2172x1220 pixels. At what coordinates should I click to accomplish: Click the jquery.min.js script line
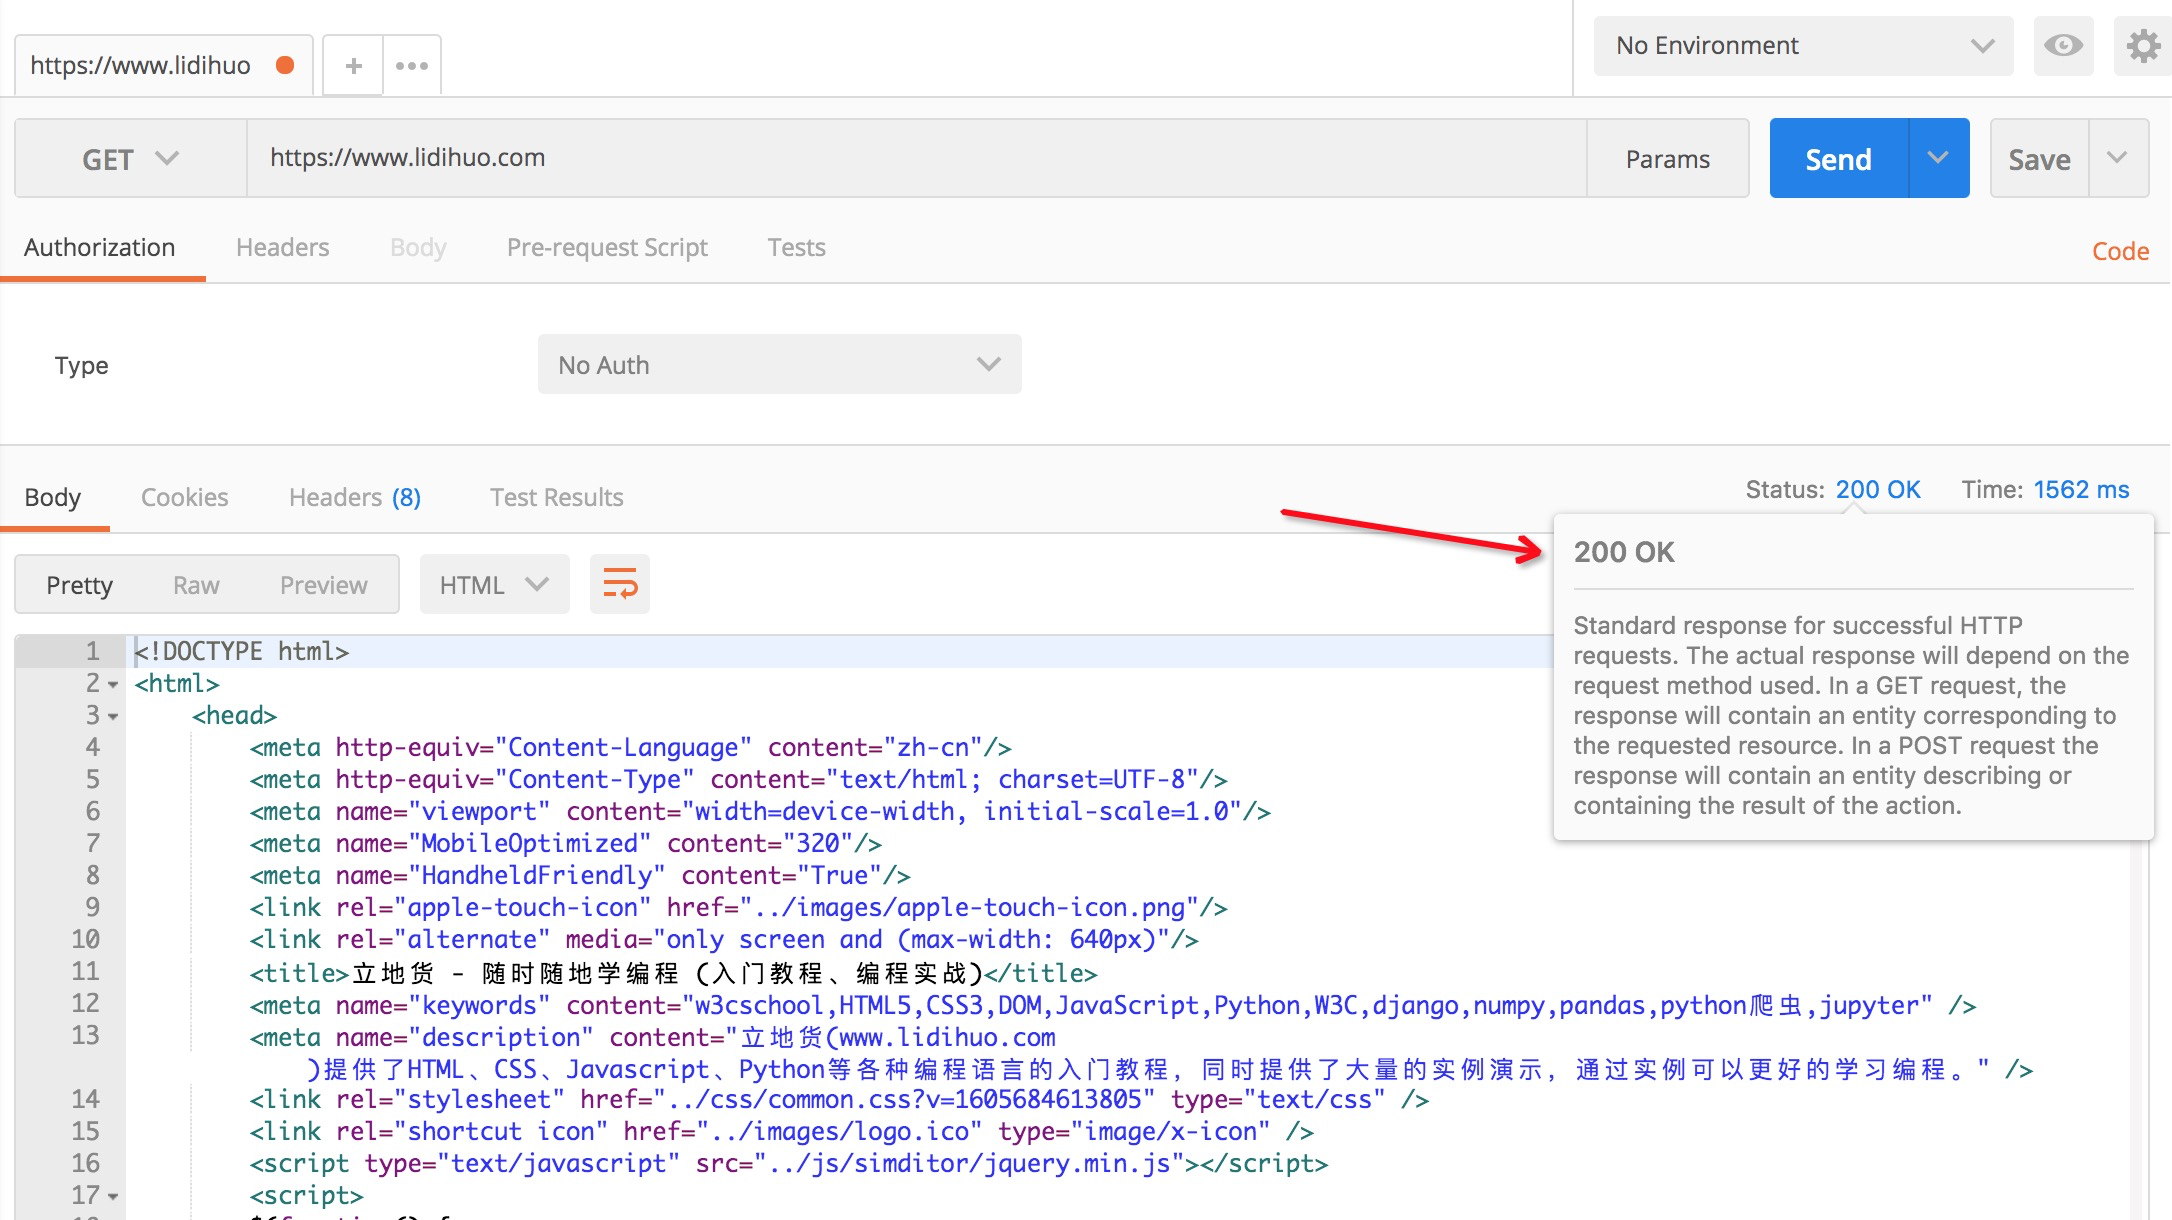coord(788,1164)
